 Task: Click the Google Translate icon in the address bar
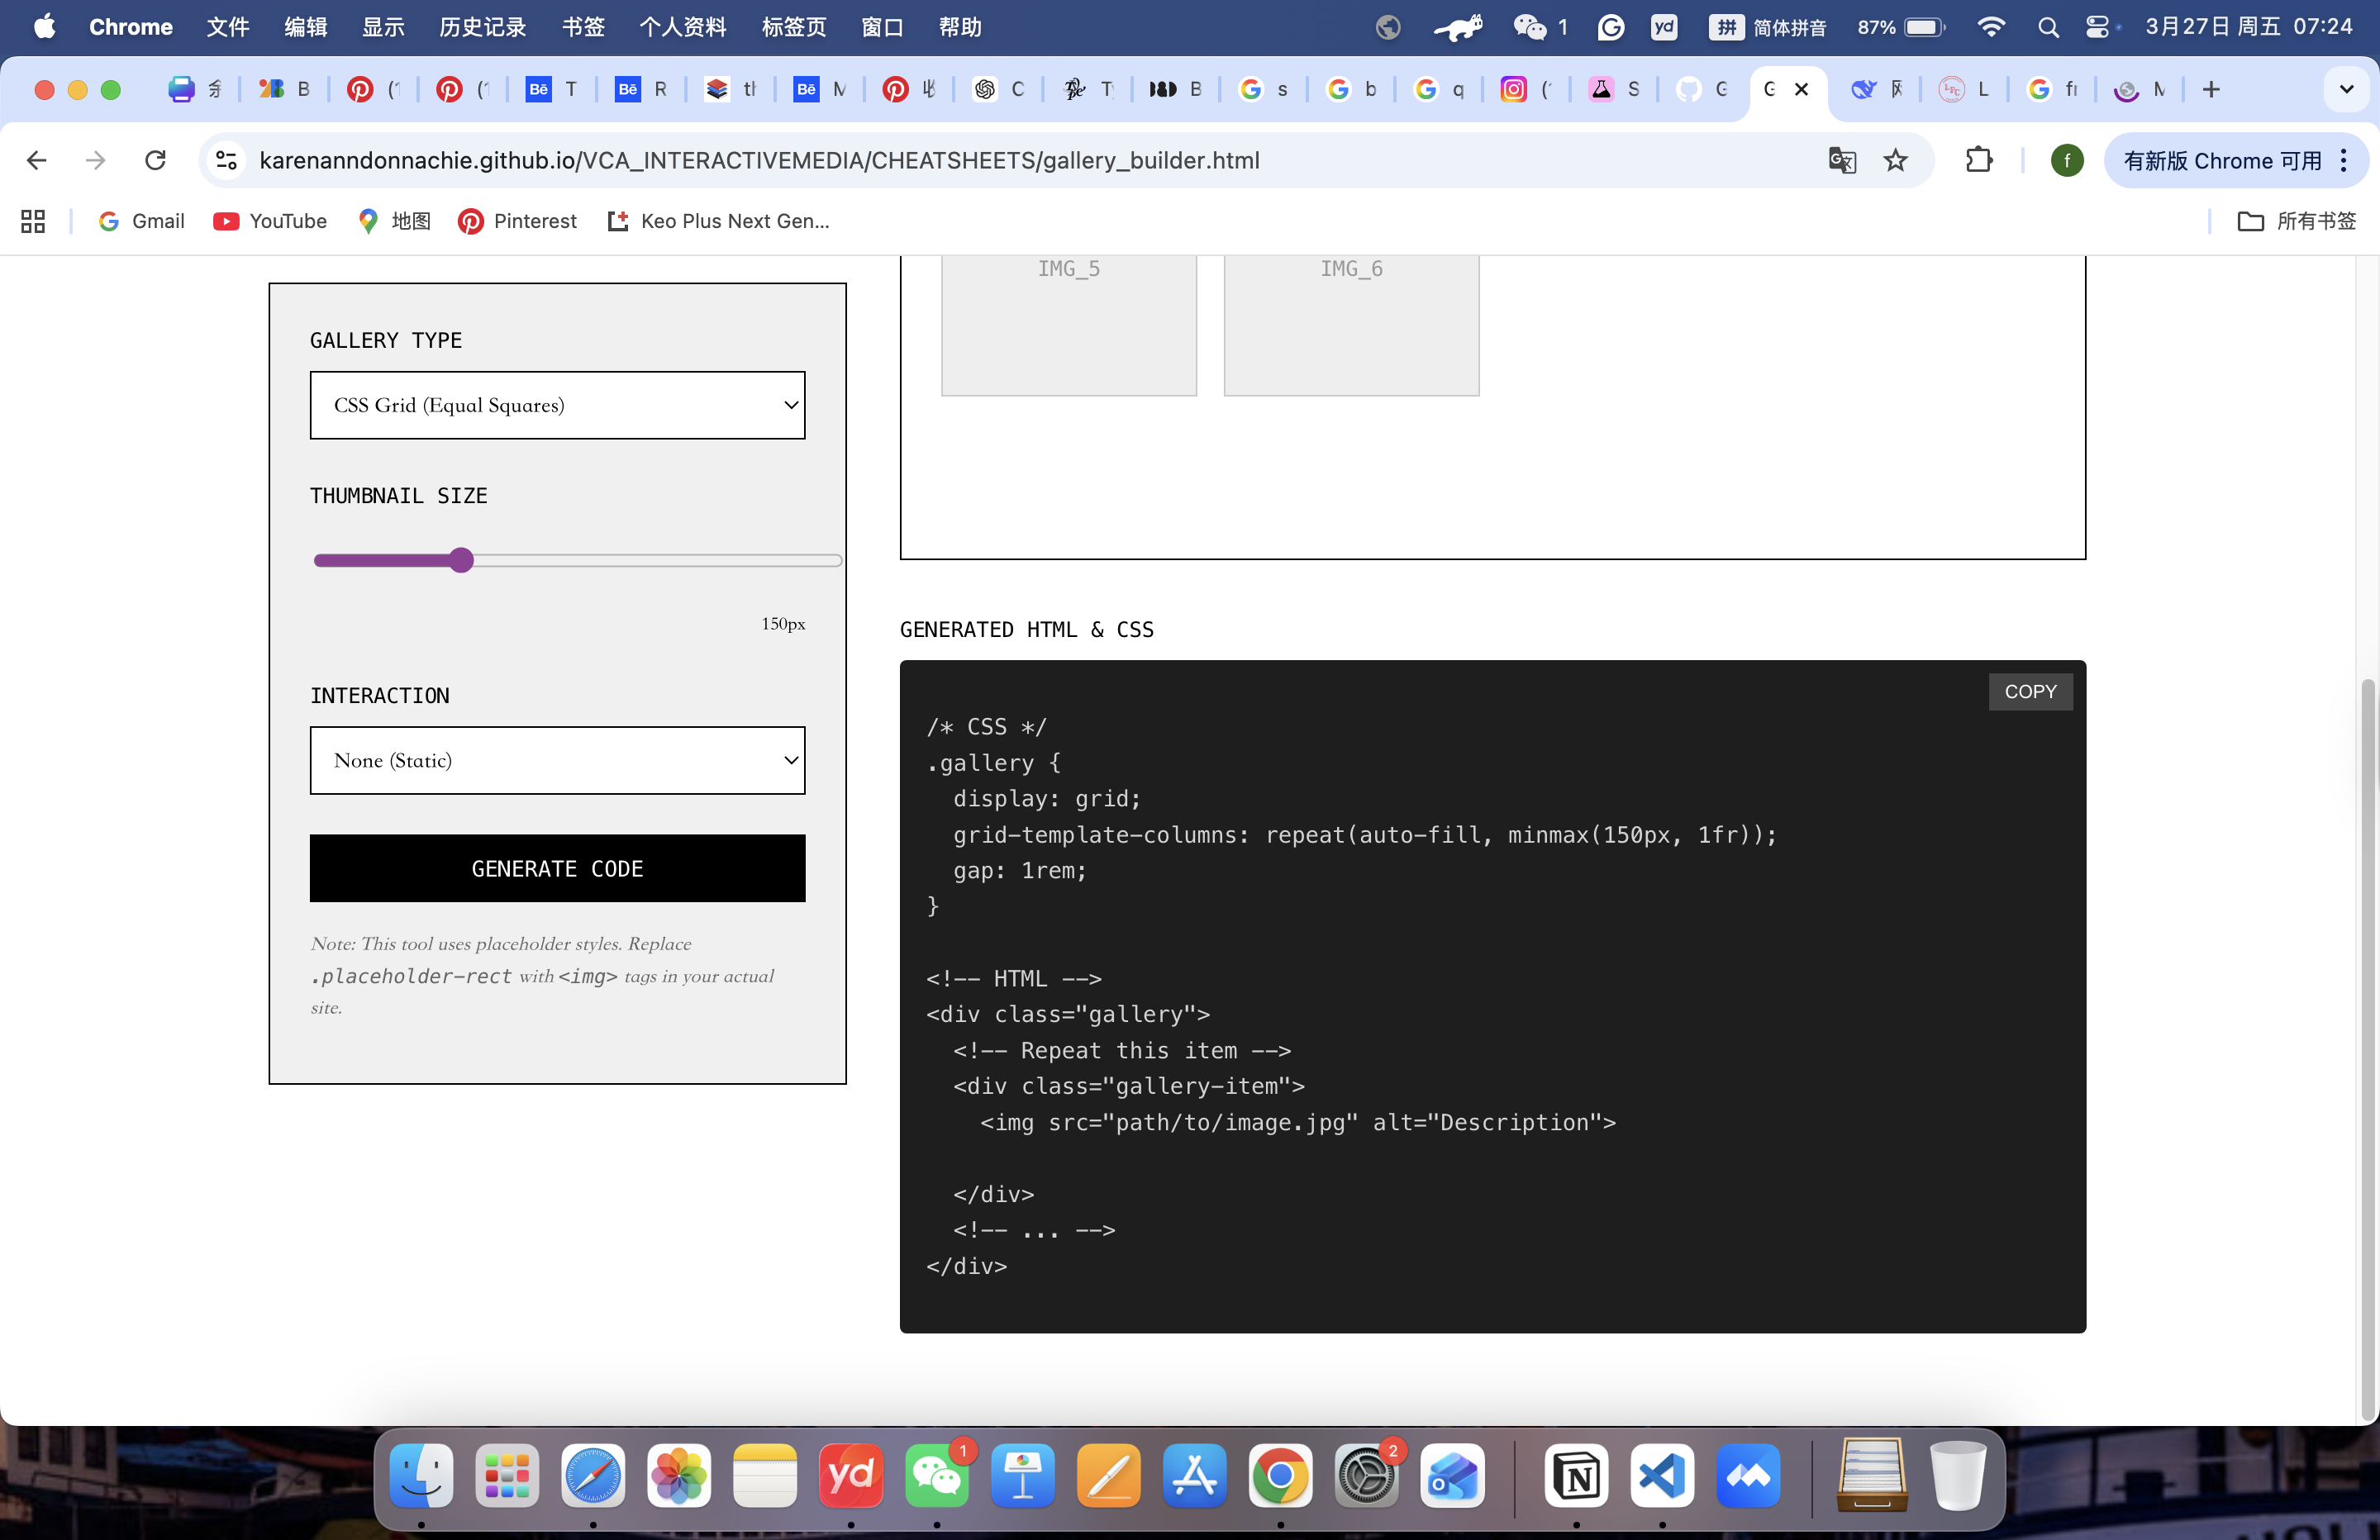(1842, 160)
